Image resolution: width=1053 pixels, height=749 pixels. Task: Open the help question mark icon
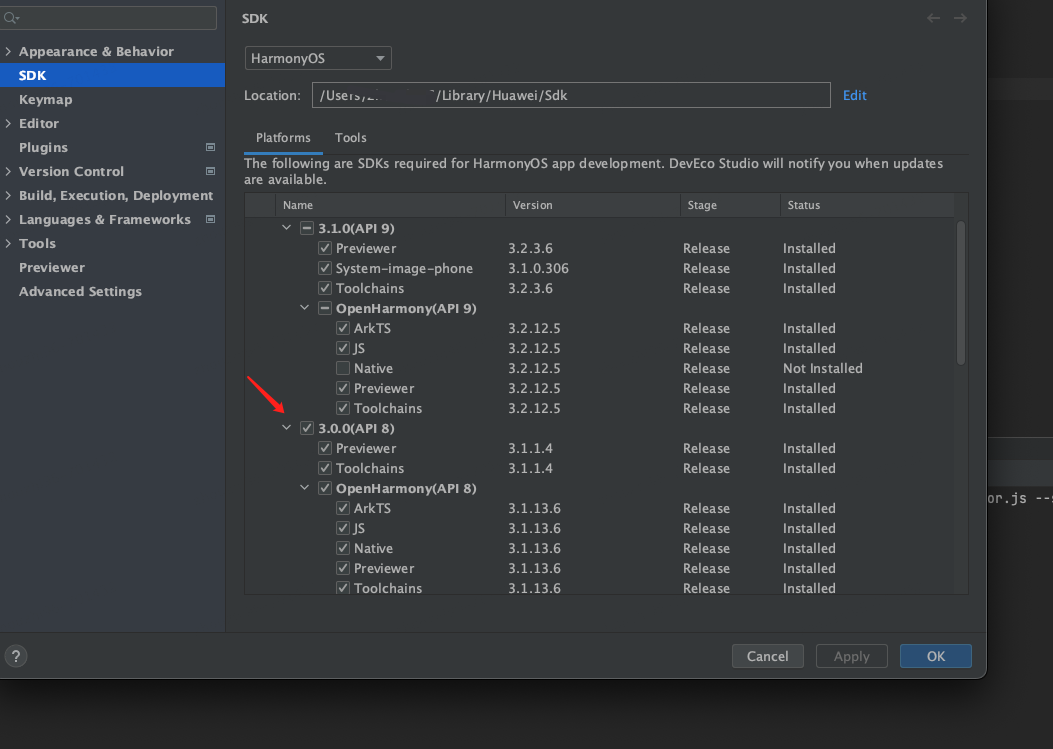point(16,656)
